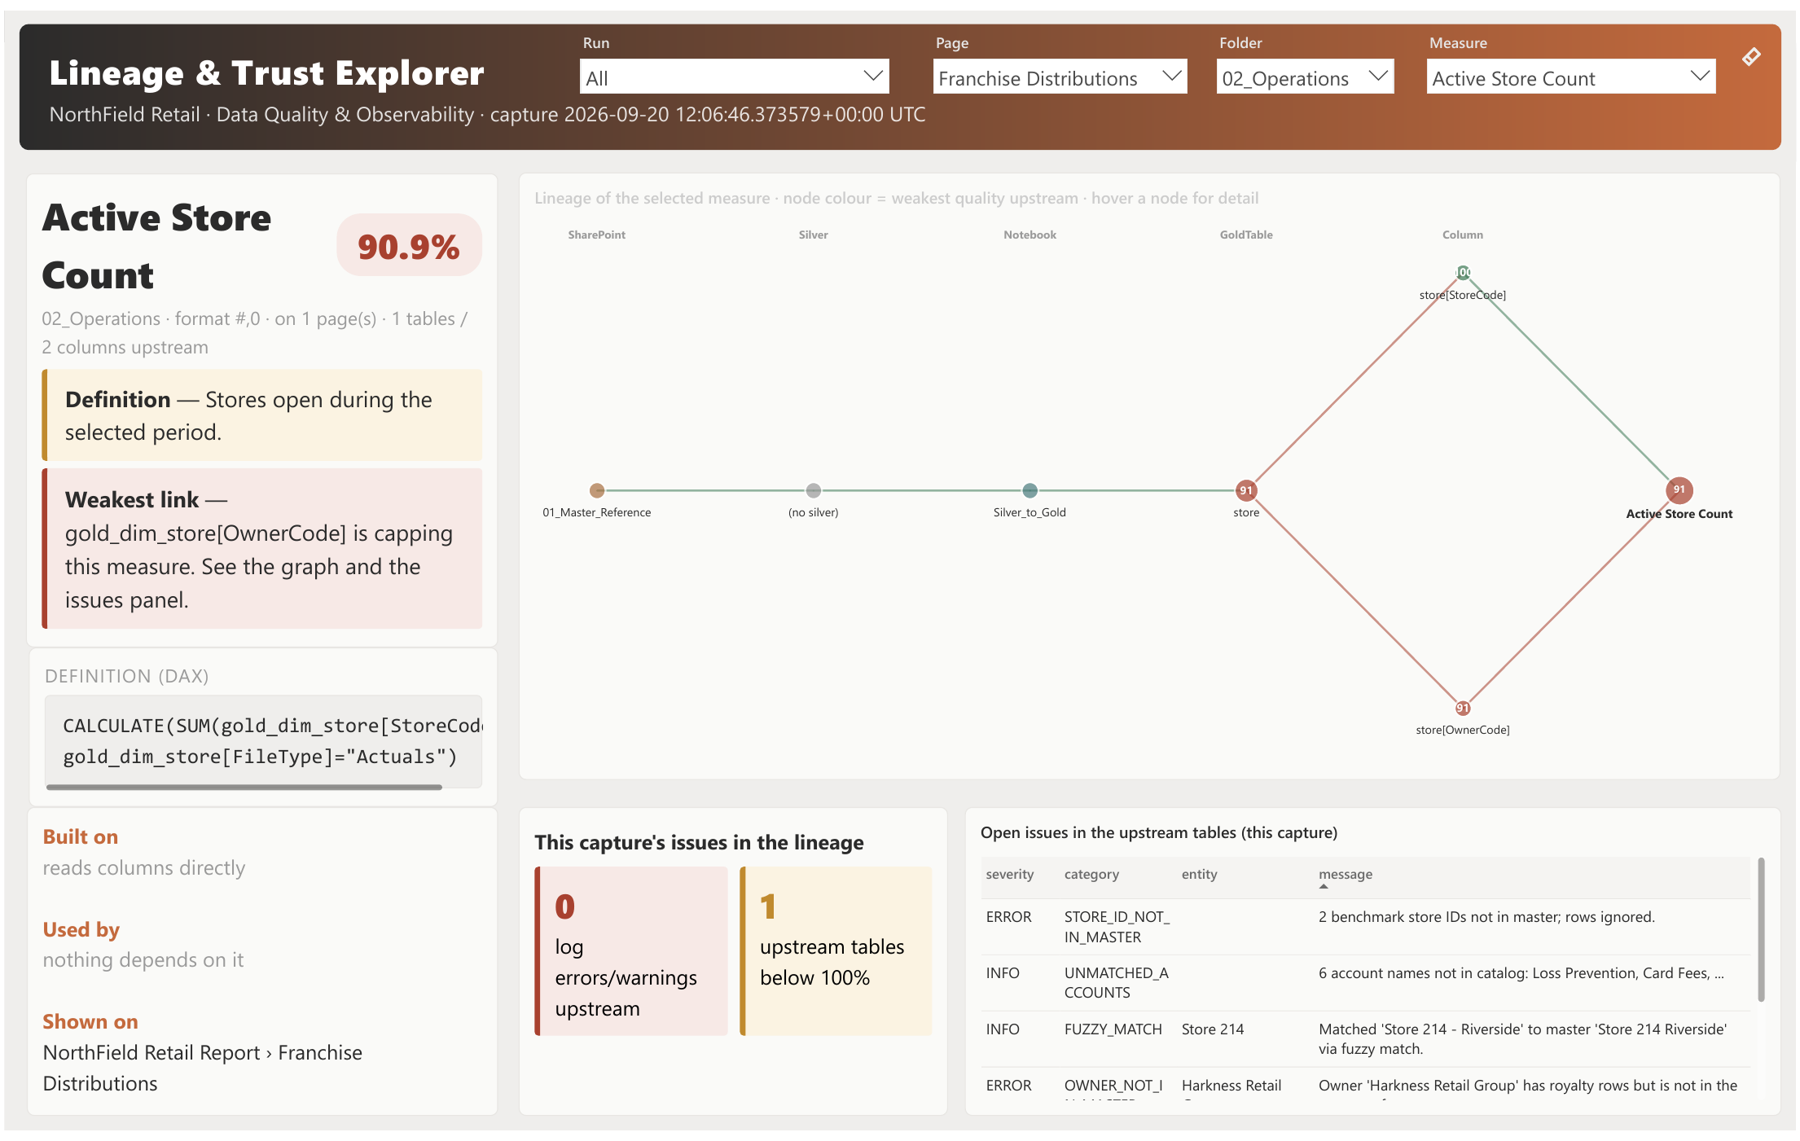Open the Measure dropdown Active Store Count
The image size is (1800, 1141).
click(x=1570, y=77)
